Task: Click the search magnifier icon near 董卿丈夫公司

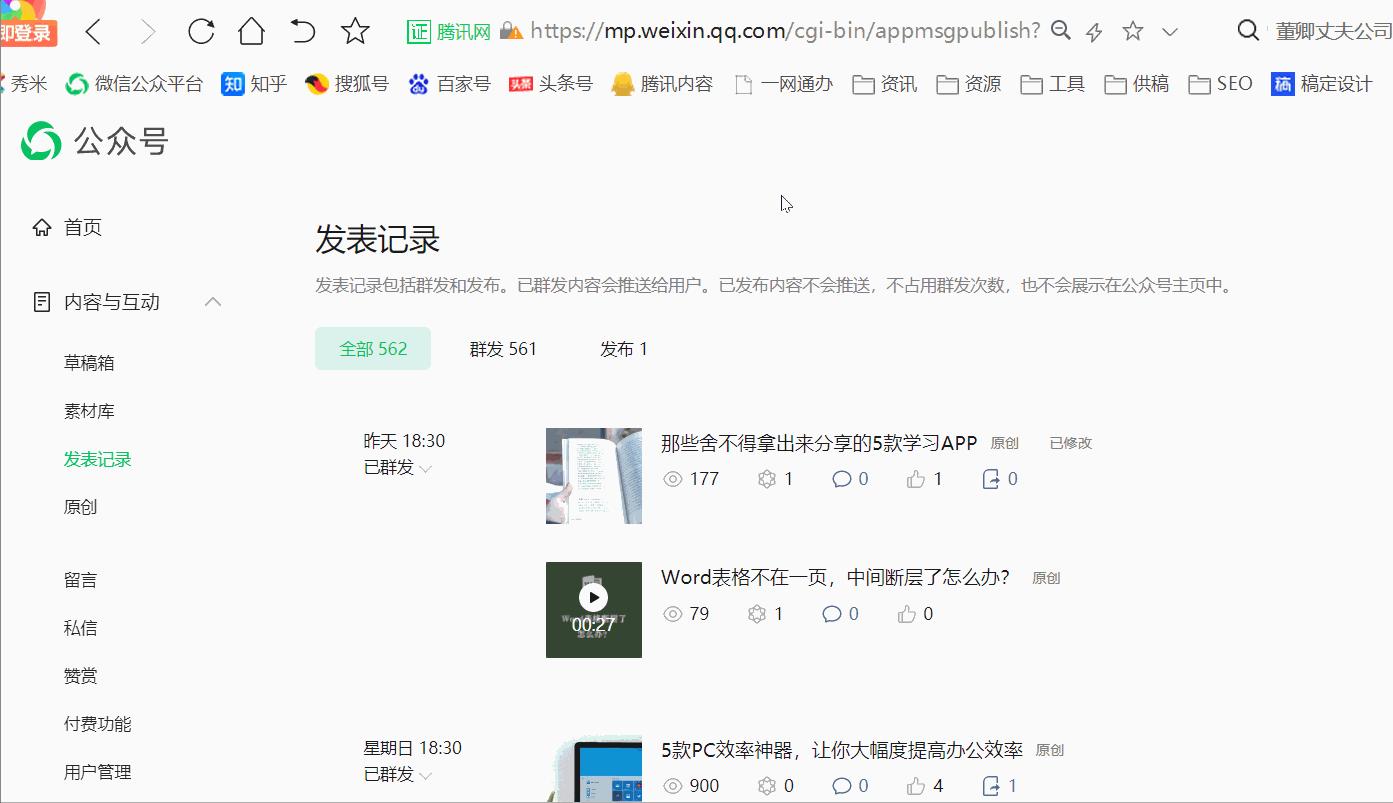Action: pyautogui.click(x=1247, y=31)
